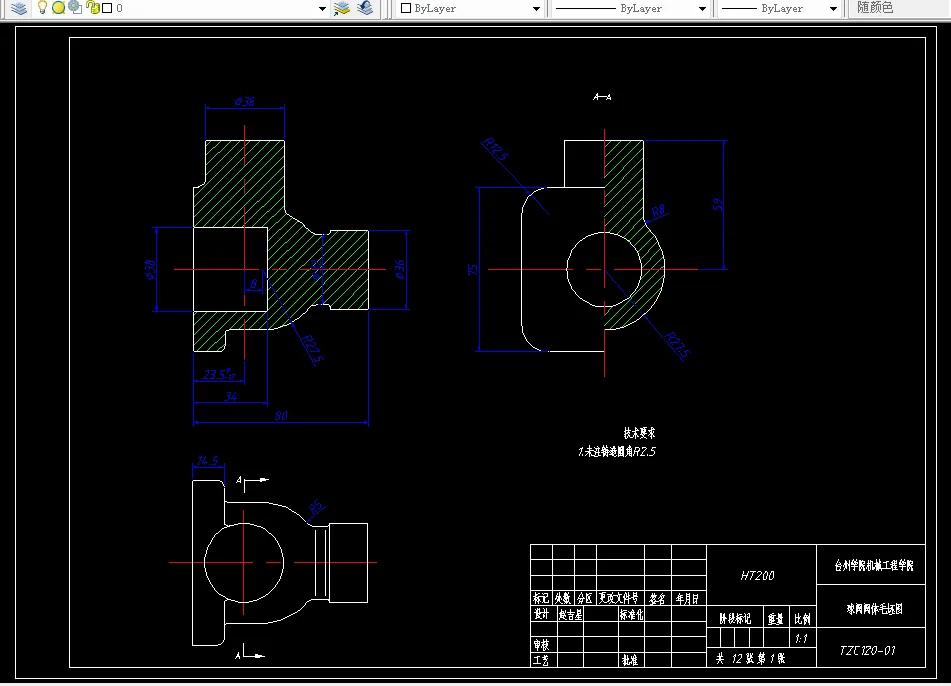Click the Layer Previous icon

(x=365, y=8)
